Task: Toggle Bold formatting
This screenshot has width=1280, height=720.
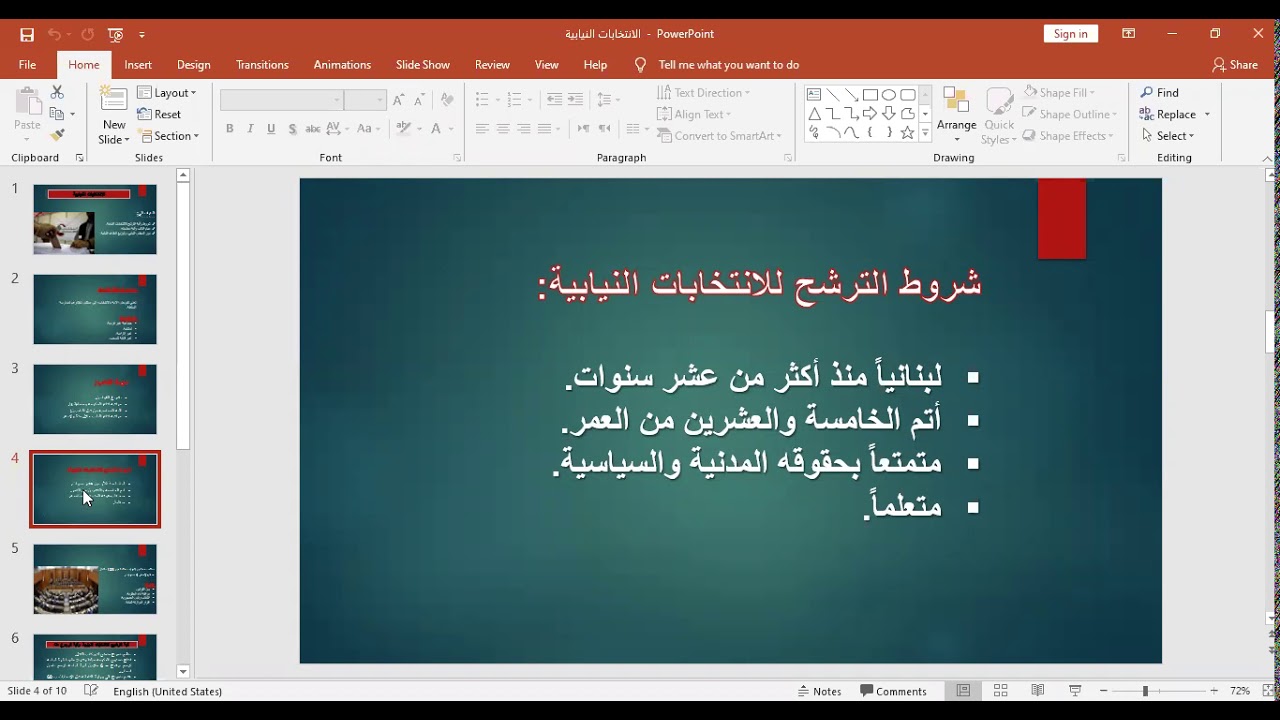Action: (x=230, y=129)
